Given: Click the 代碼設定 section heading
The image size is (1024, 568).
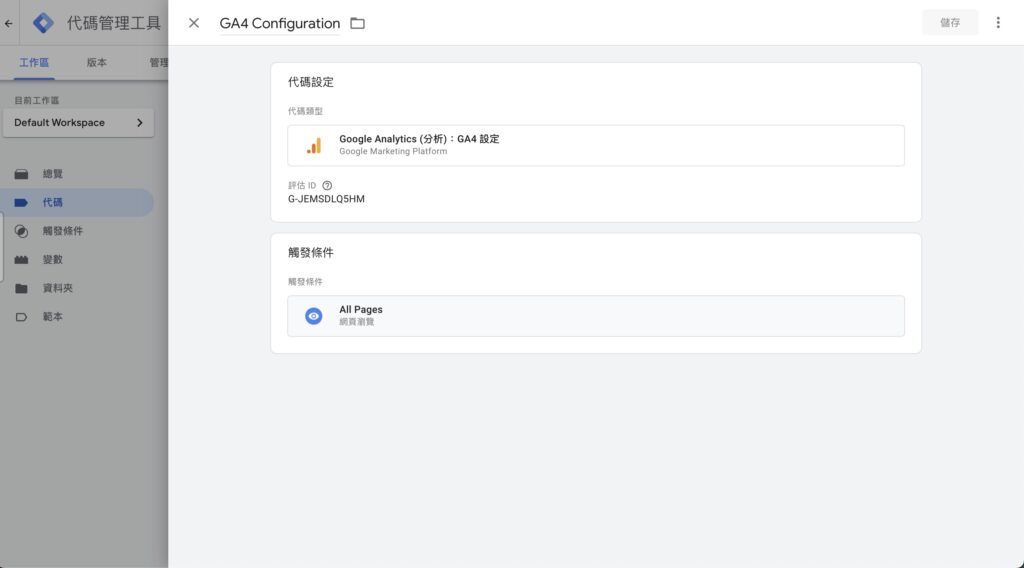Looking at the screenshot, I should click(x=311, y=82).
